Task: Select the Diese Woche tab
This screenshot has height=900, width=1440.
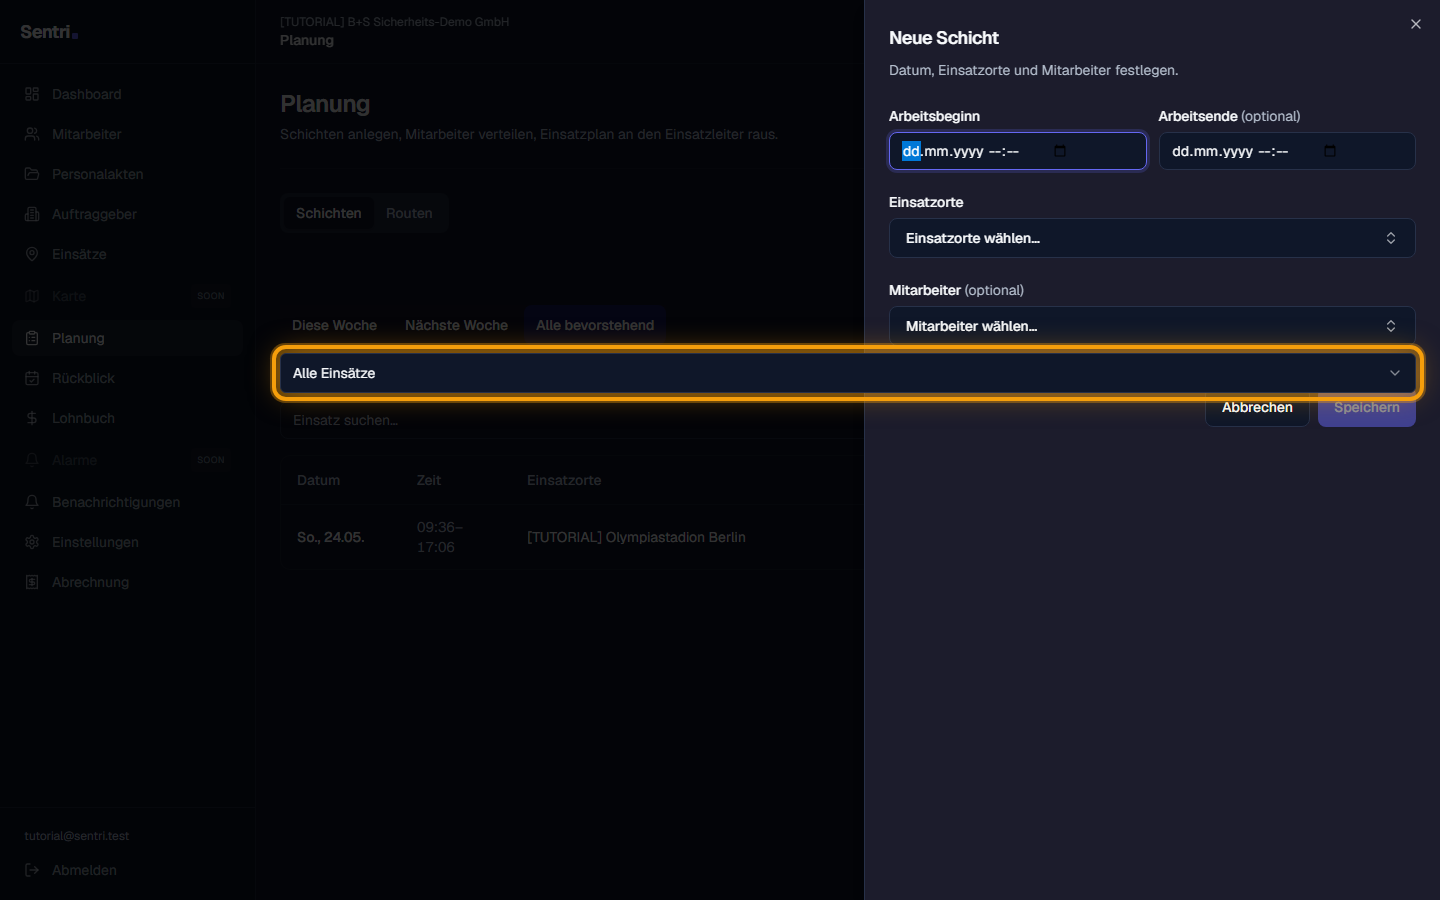Action: click(x=334, y=325)
